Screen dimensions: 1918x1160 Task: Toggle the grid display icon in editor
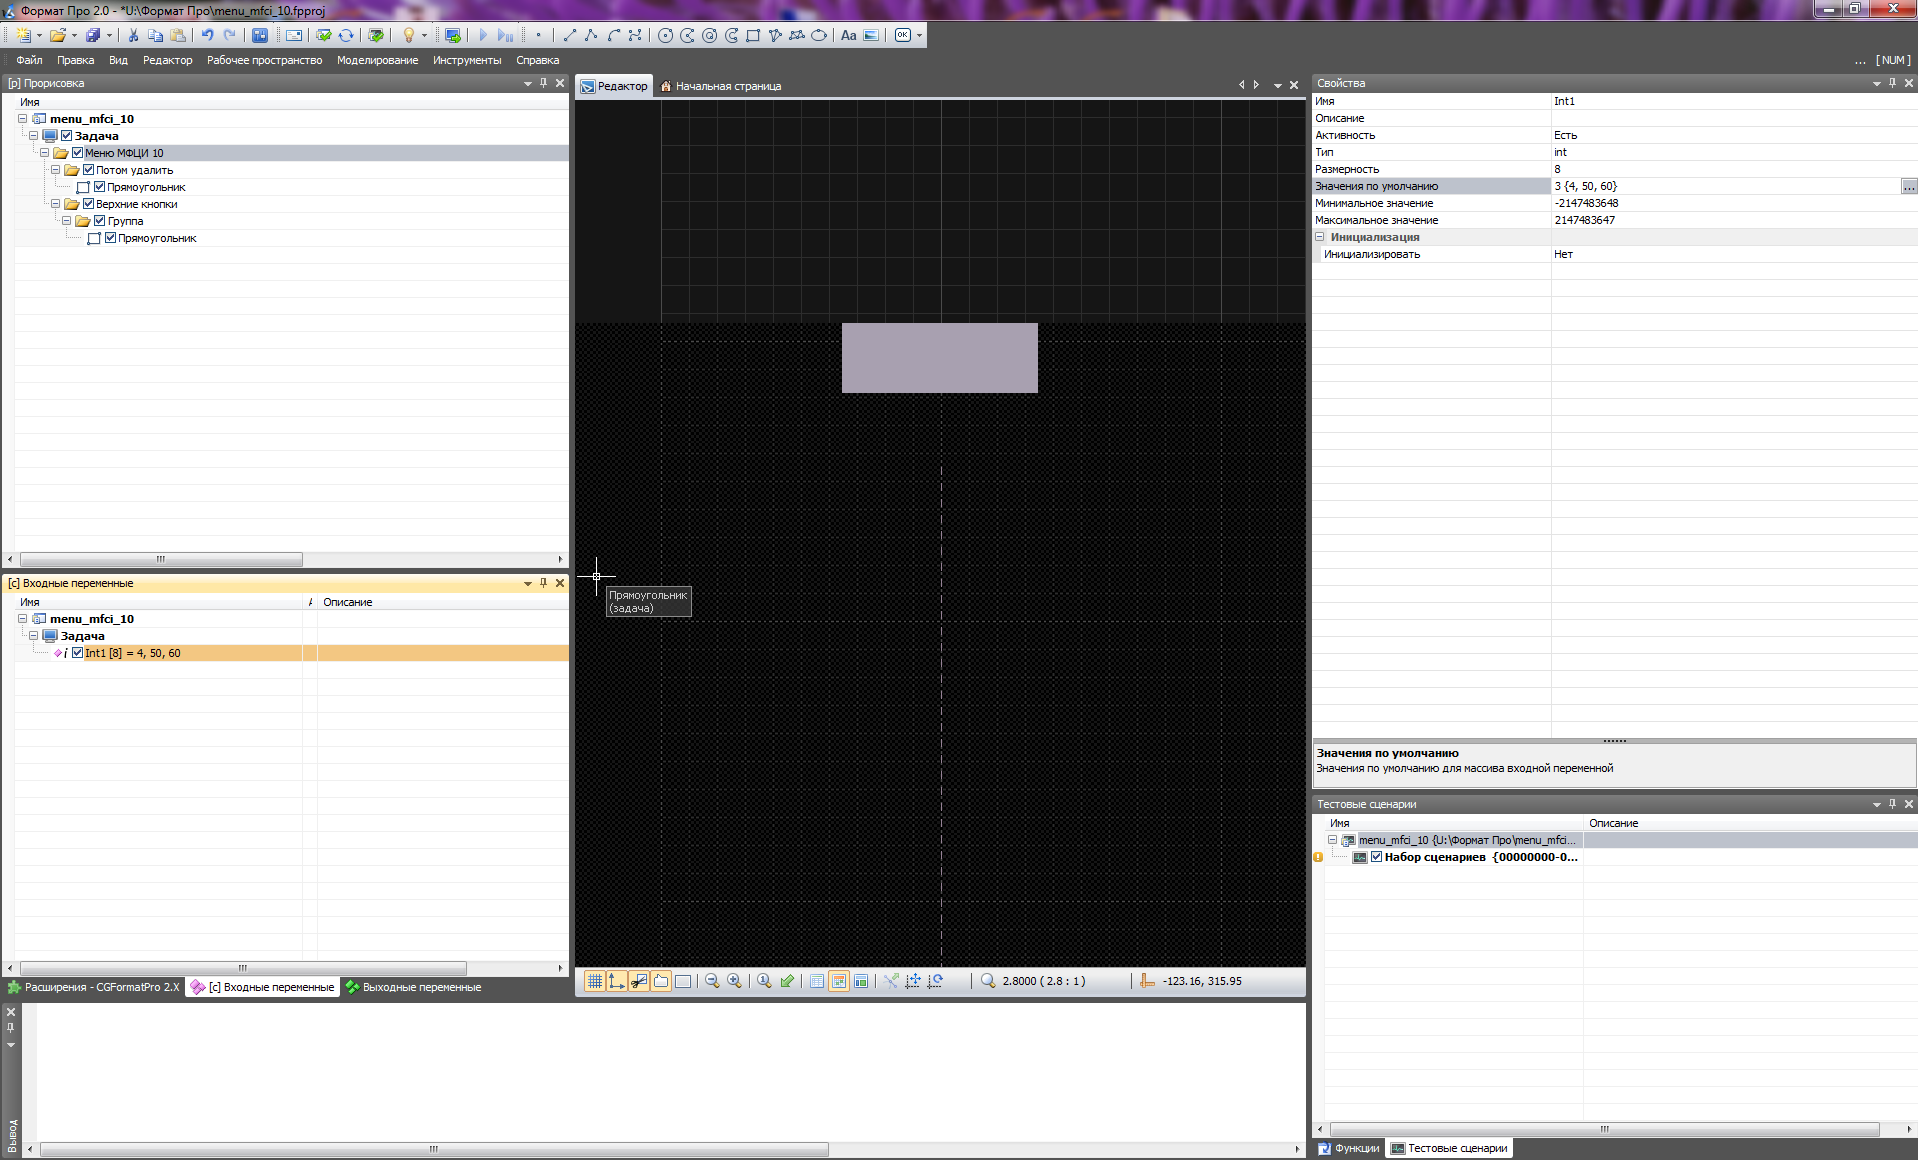pos(594,981)
